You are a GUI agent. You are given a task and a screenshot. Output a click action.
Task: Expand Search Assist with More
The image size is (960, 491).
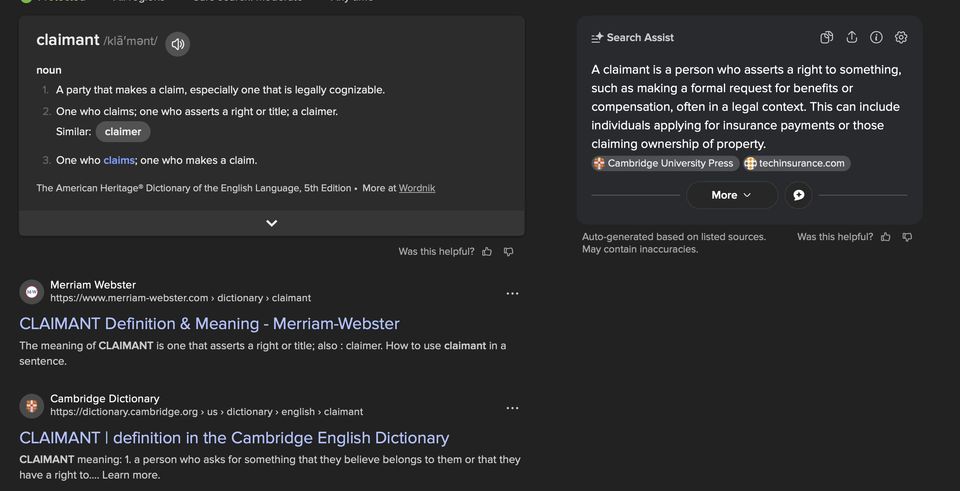pos(732,195)
